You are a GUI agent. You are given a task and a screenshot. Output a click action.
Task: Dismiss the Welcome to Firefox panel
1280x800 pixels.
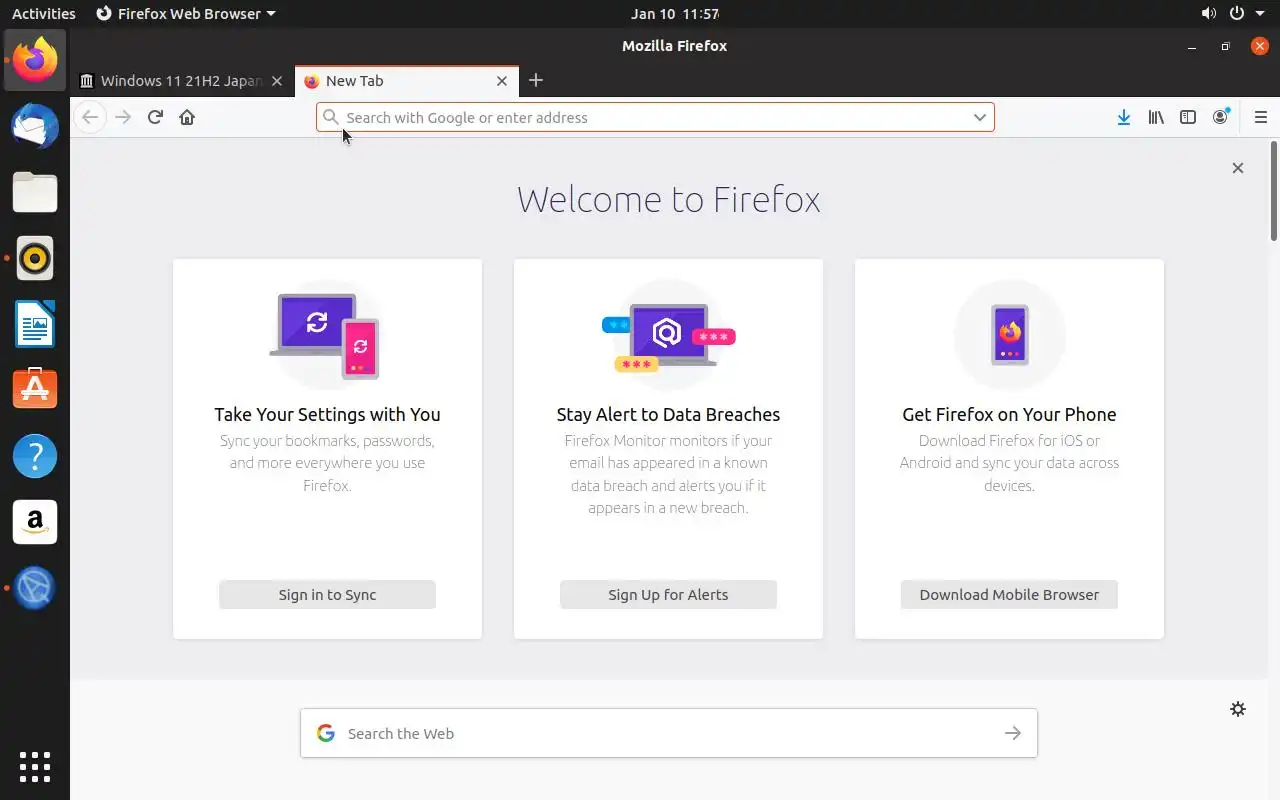click(x=1238, y=168)
